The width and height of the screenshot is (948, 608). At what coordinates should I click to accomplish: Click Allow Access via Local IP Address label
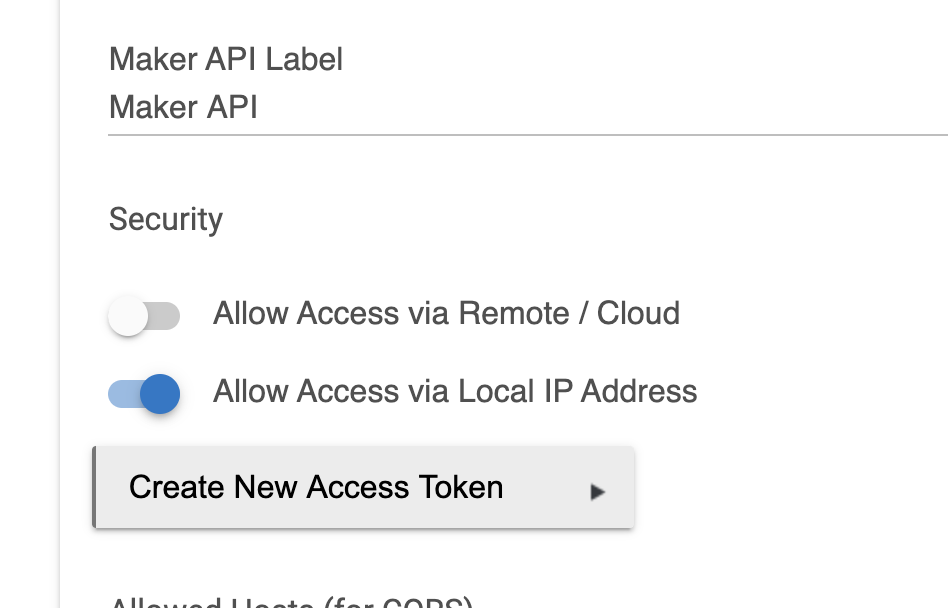[x=455, y=391]
